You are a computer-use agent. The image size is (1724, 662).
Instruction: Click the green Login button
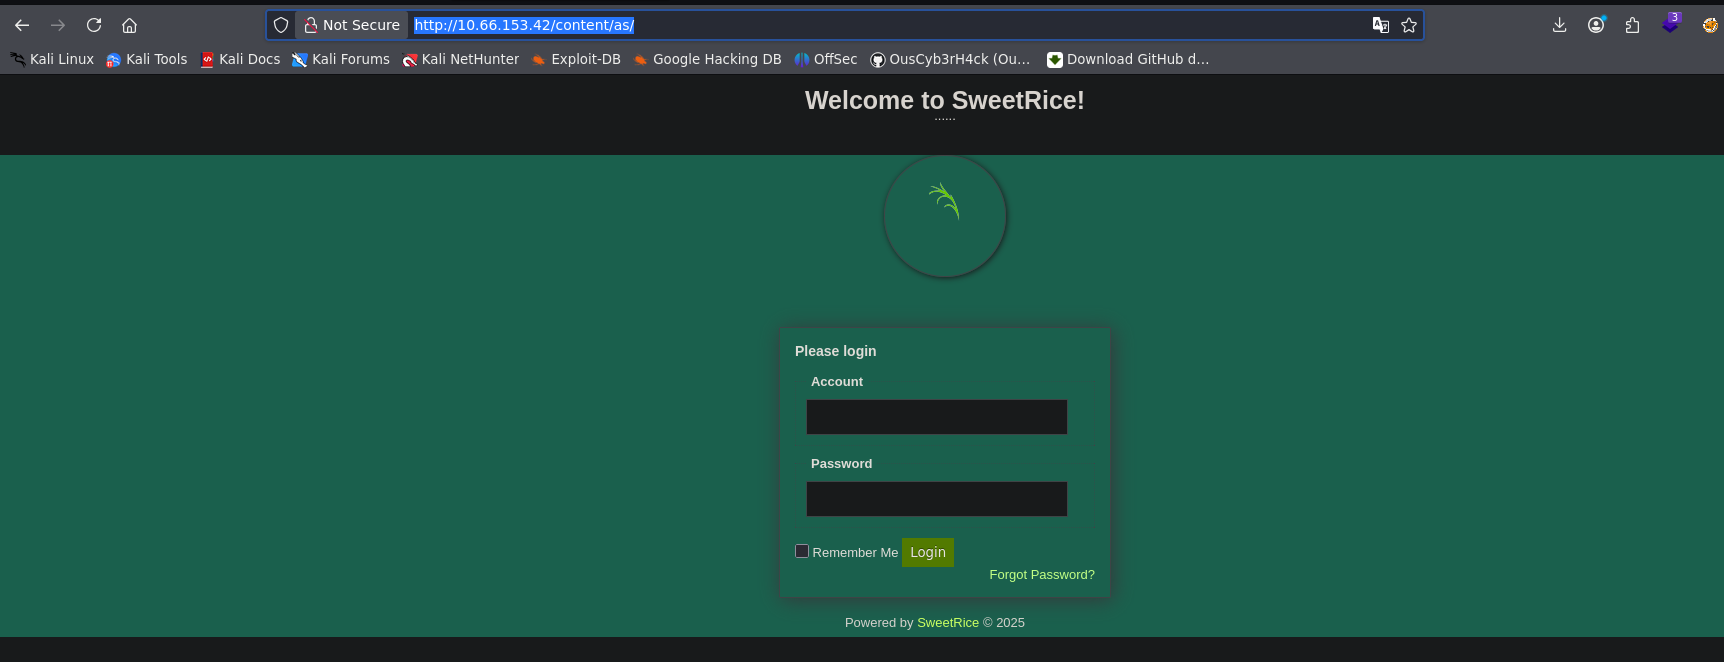pos(928,552)
